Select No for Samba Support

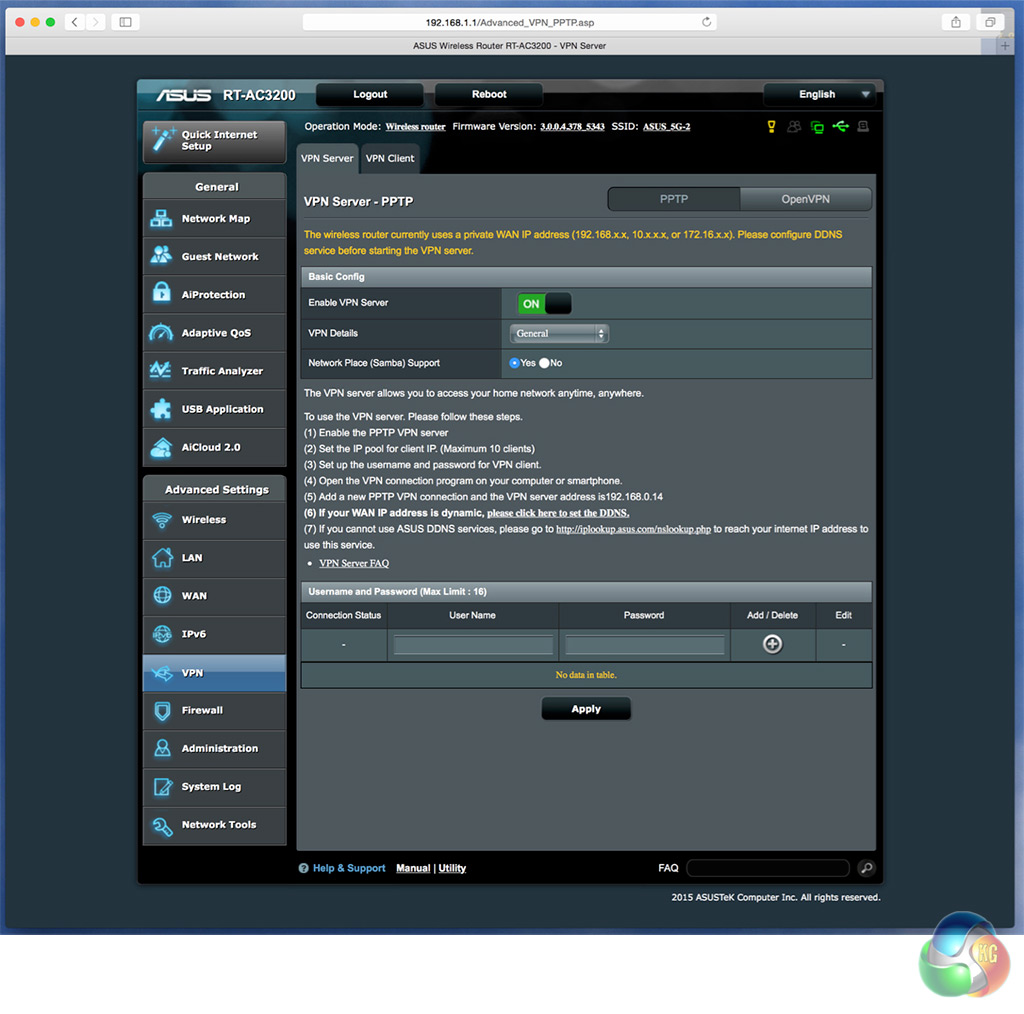[x=544, y=363]
